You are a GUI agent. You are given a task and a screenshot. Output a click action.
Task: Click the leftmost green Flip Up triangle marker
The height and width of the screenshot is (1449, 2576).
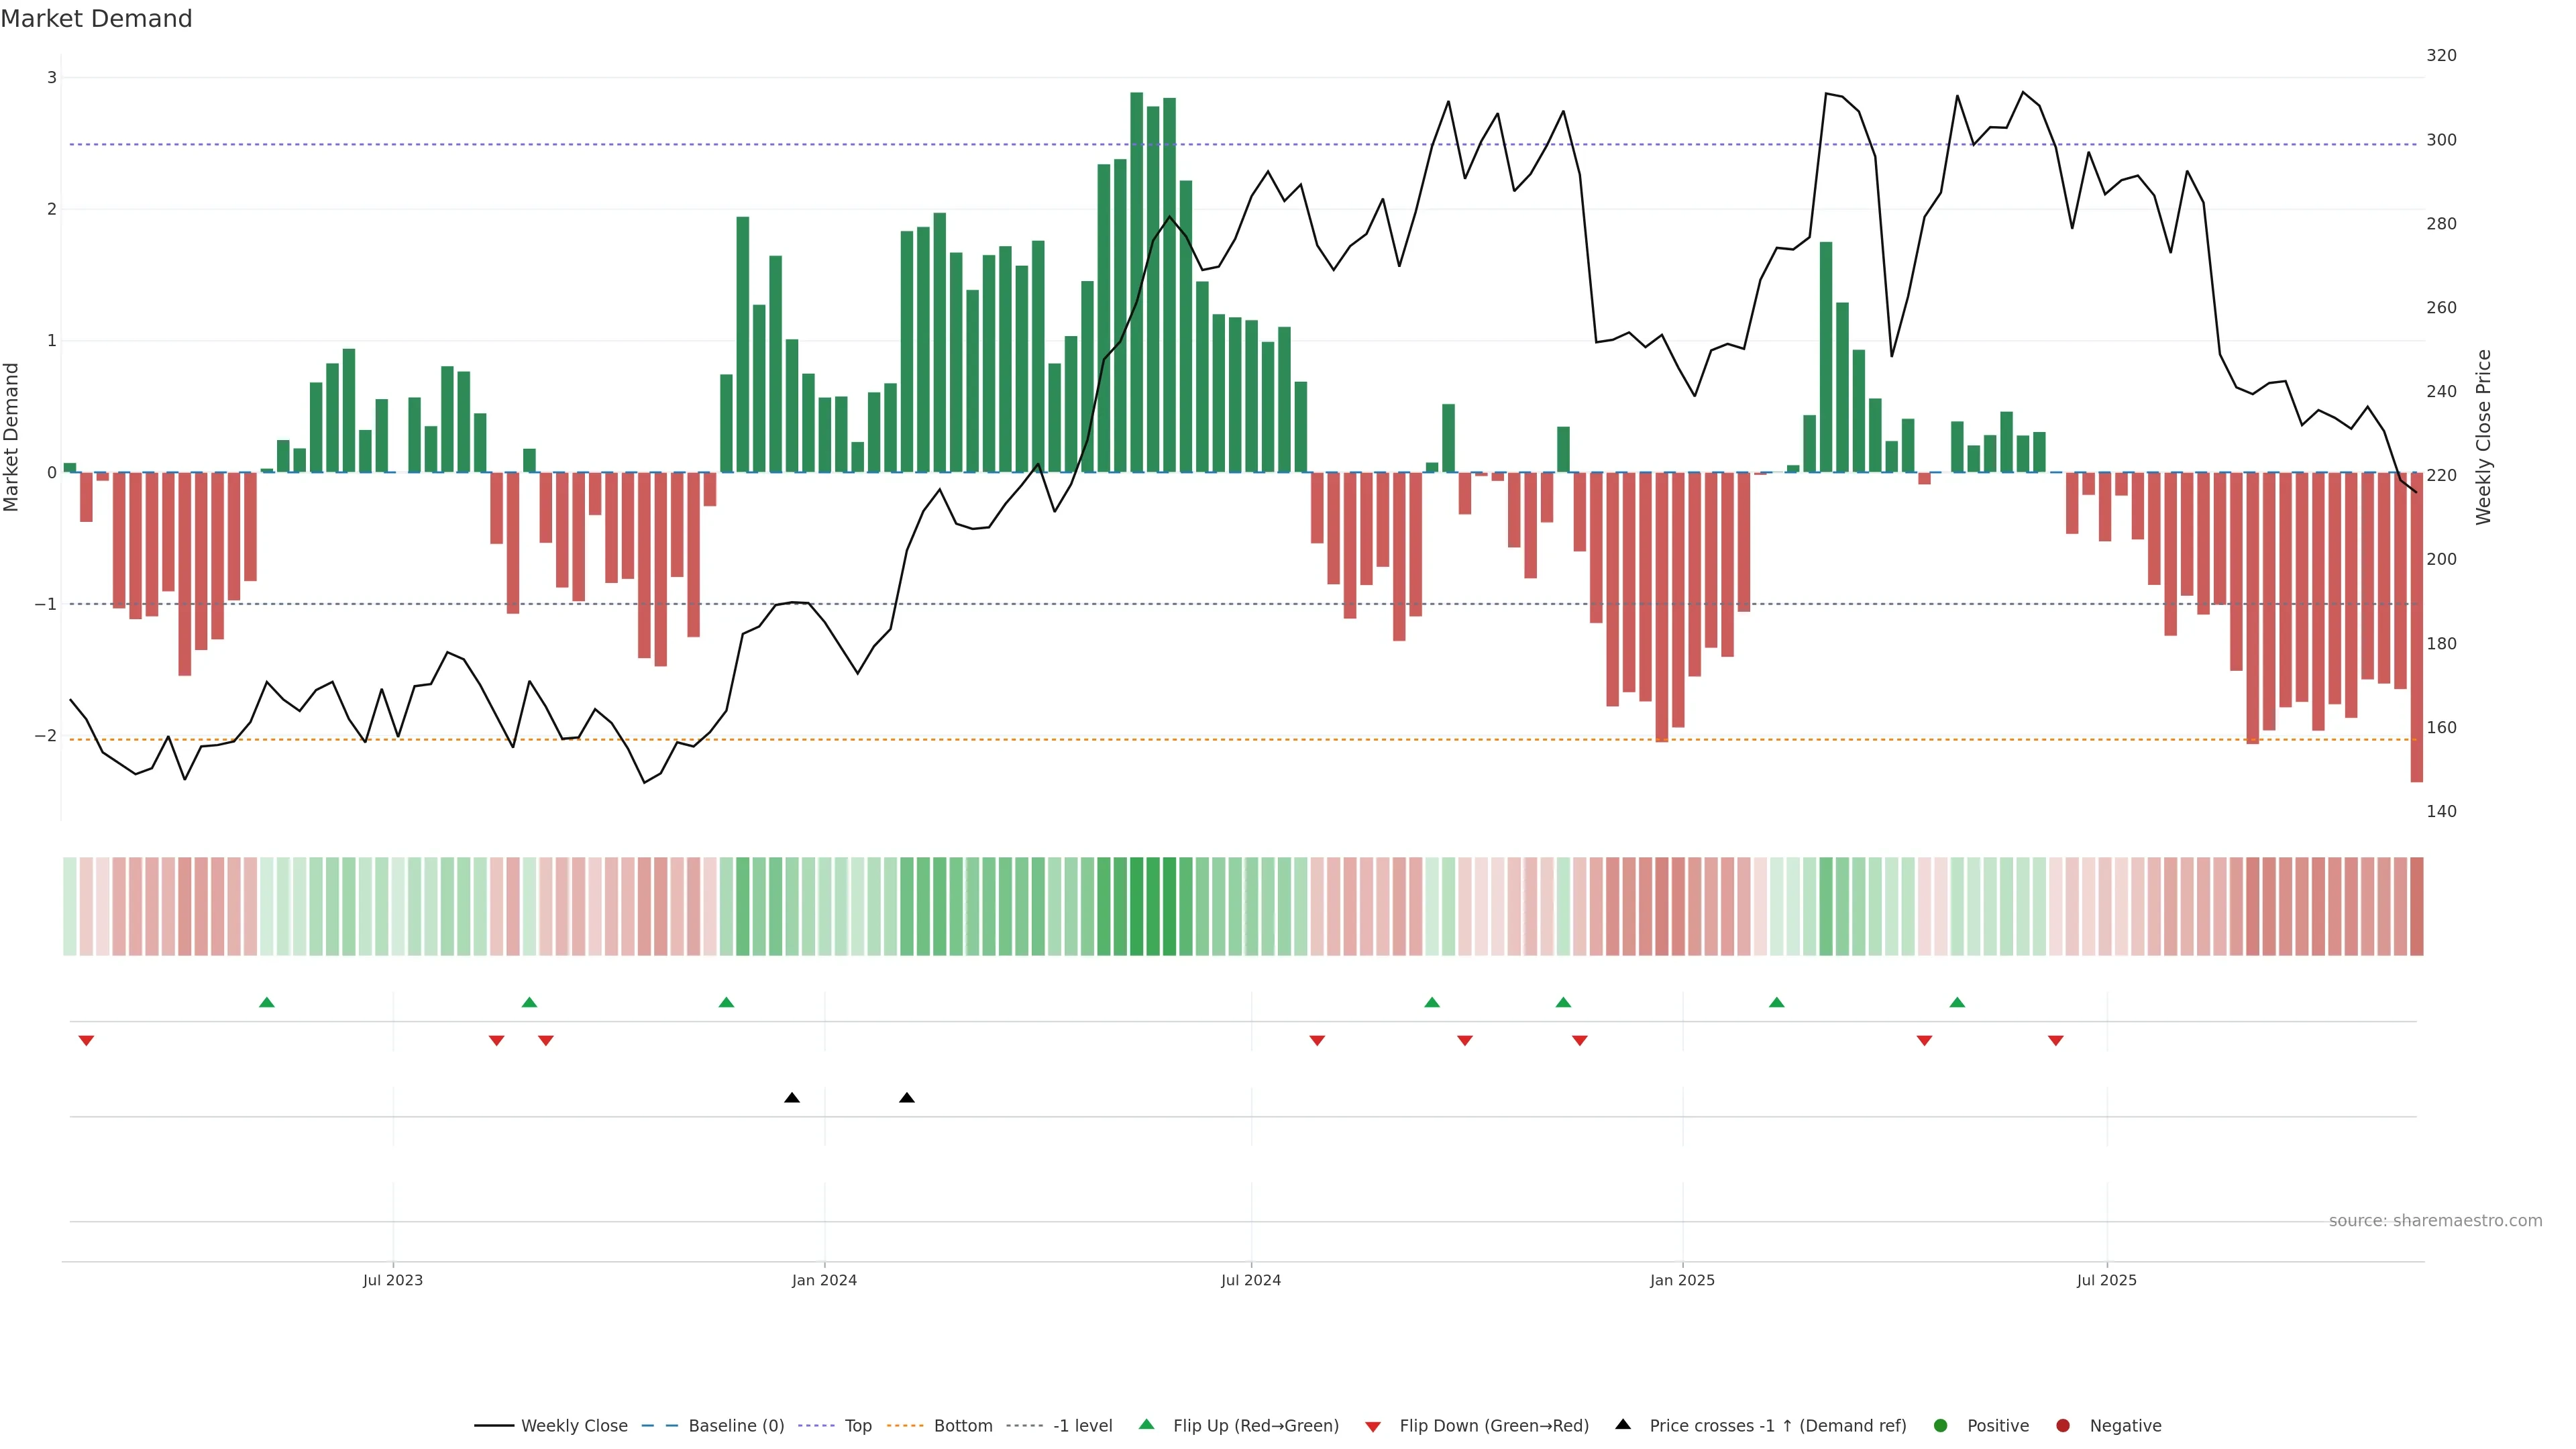click(x=266, y=1002)
